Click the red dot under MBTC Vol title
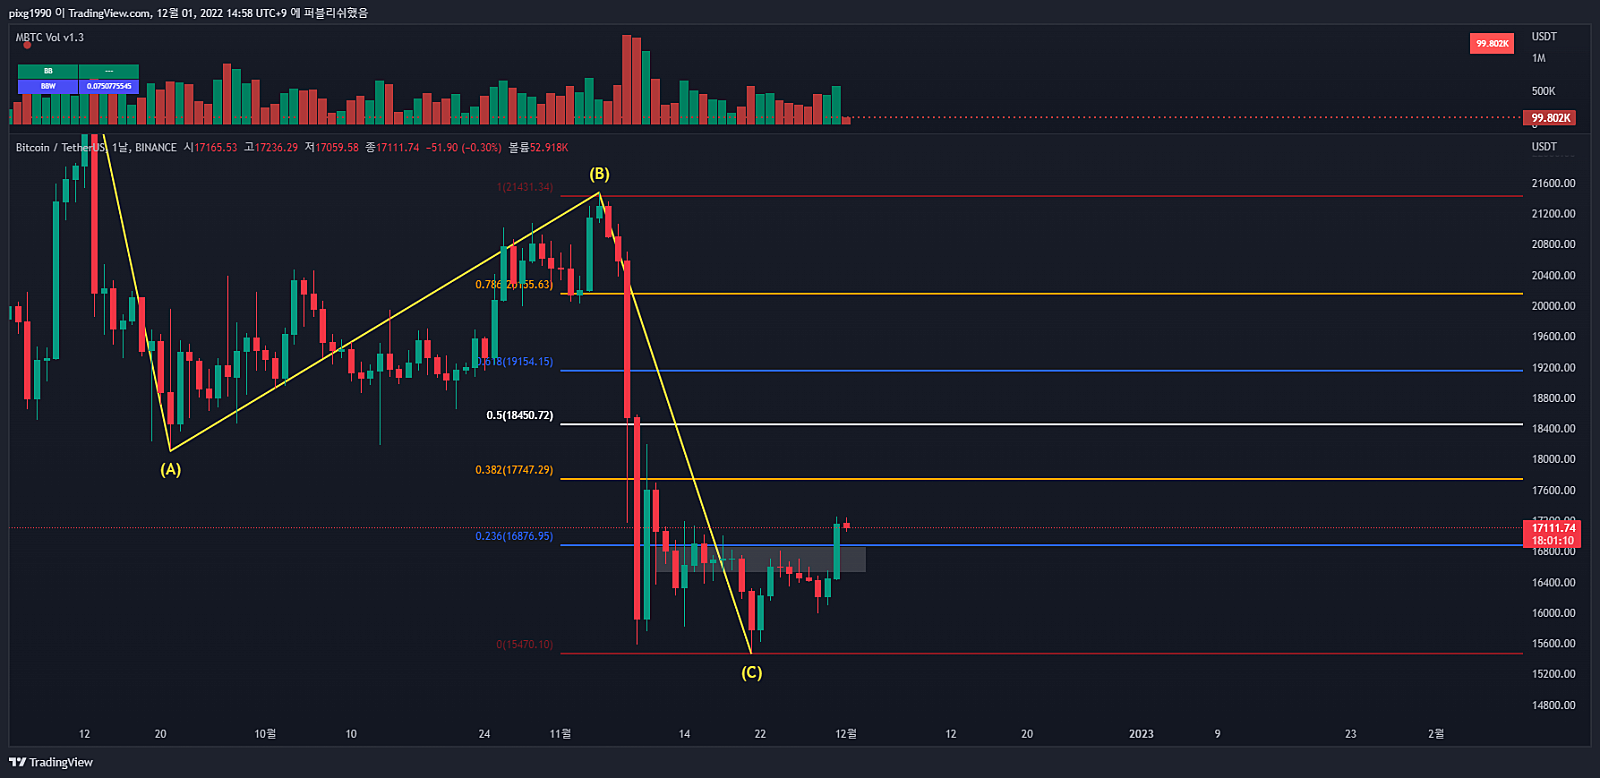Viewport: 1600px width, 778px height. click(x=27, y=45)
